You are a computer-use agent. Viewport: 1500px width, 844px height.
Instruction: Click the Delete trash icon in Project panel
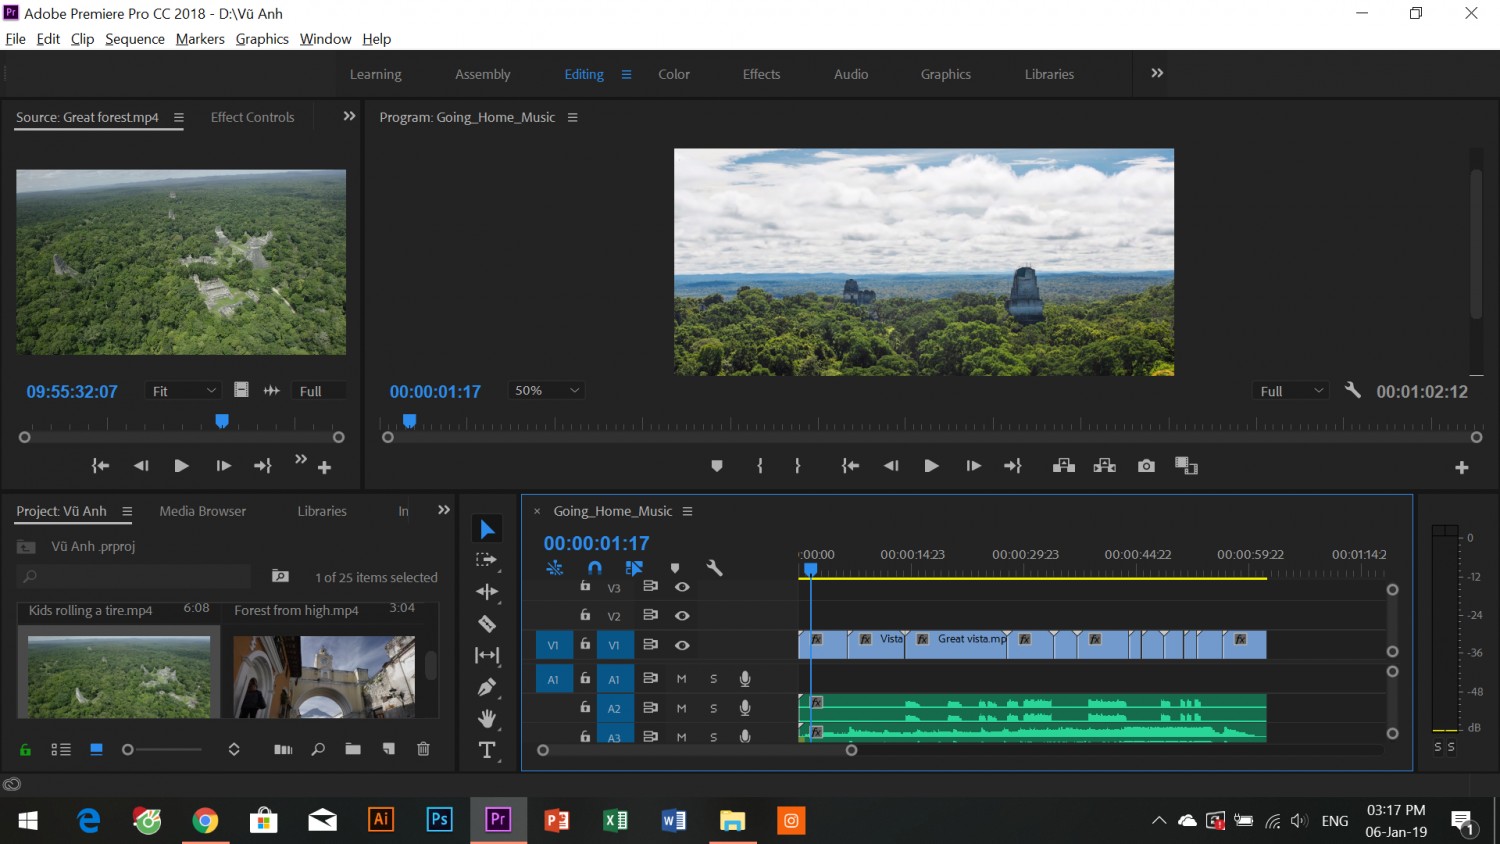pyautogui.click(x=423, y=749)
